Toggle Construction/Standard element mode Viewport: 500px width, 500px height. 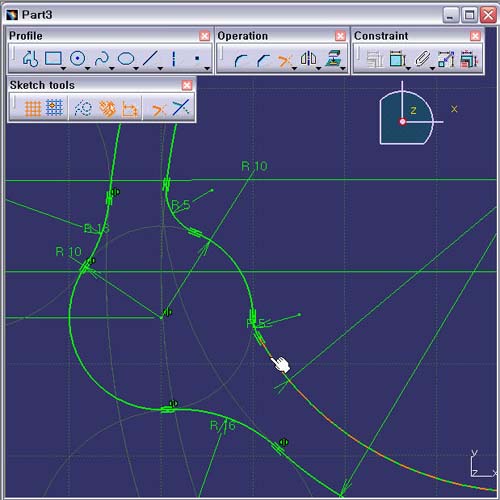83,108
